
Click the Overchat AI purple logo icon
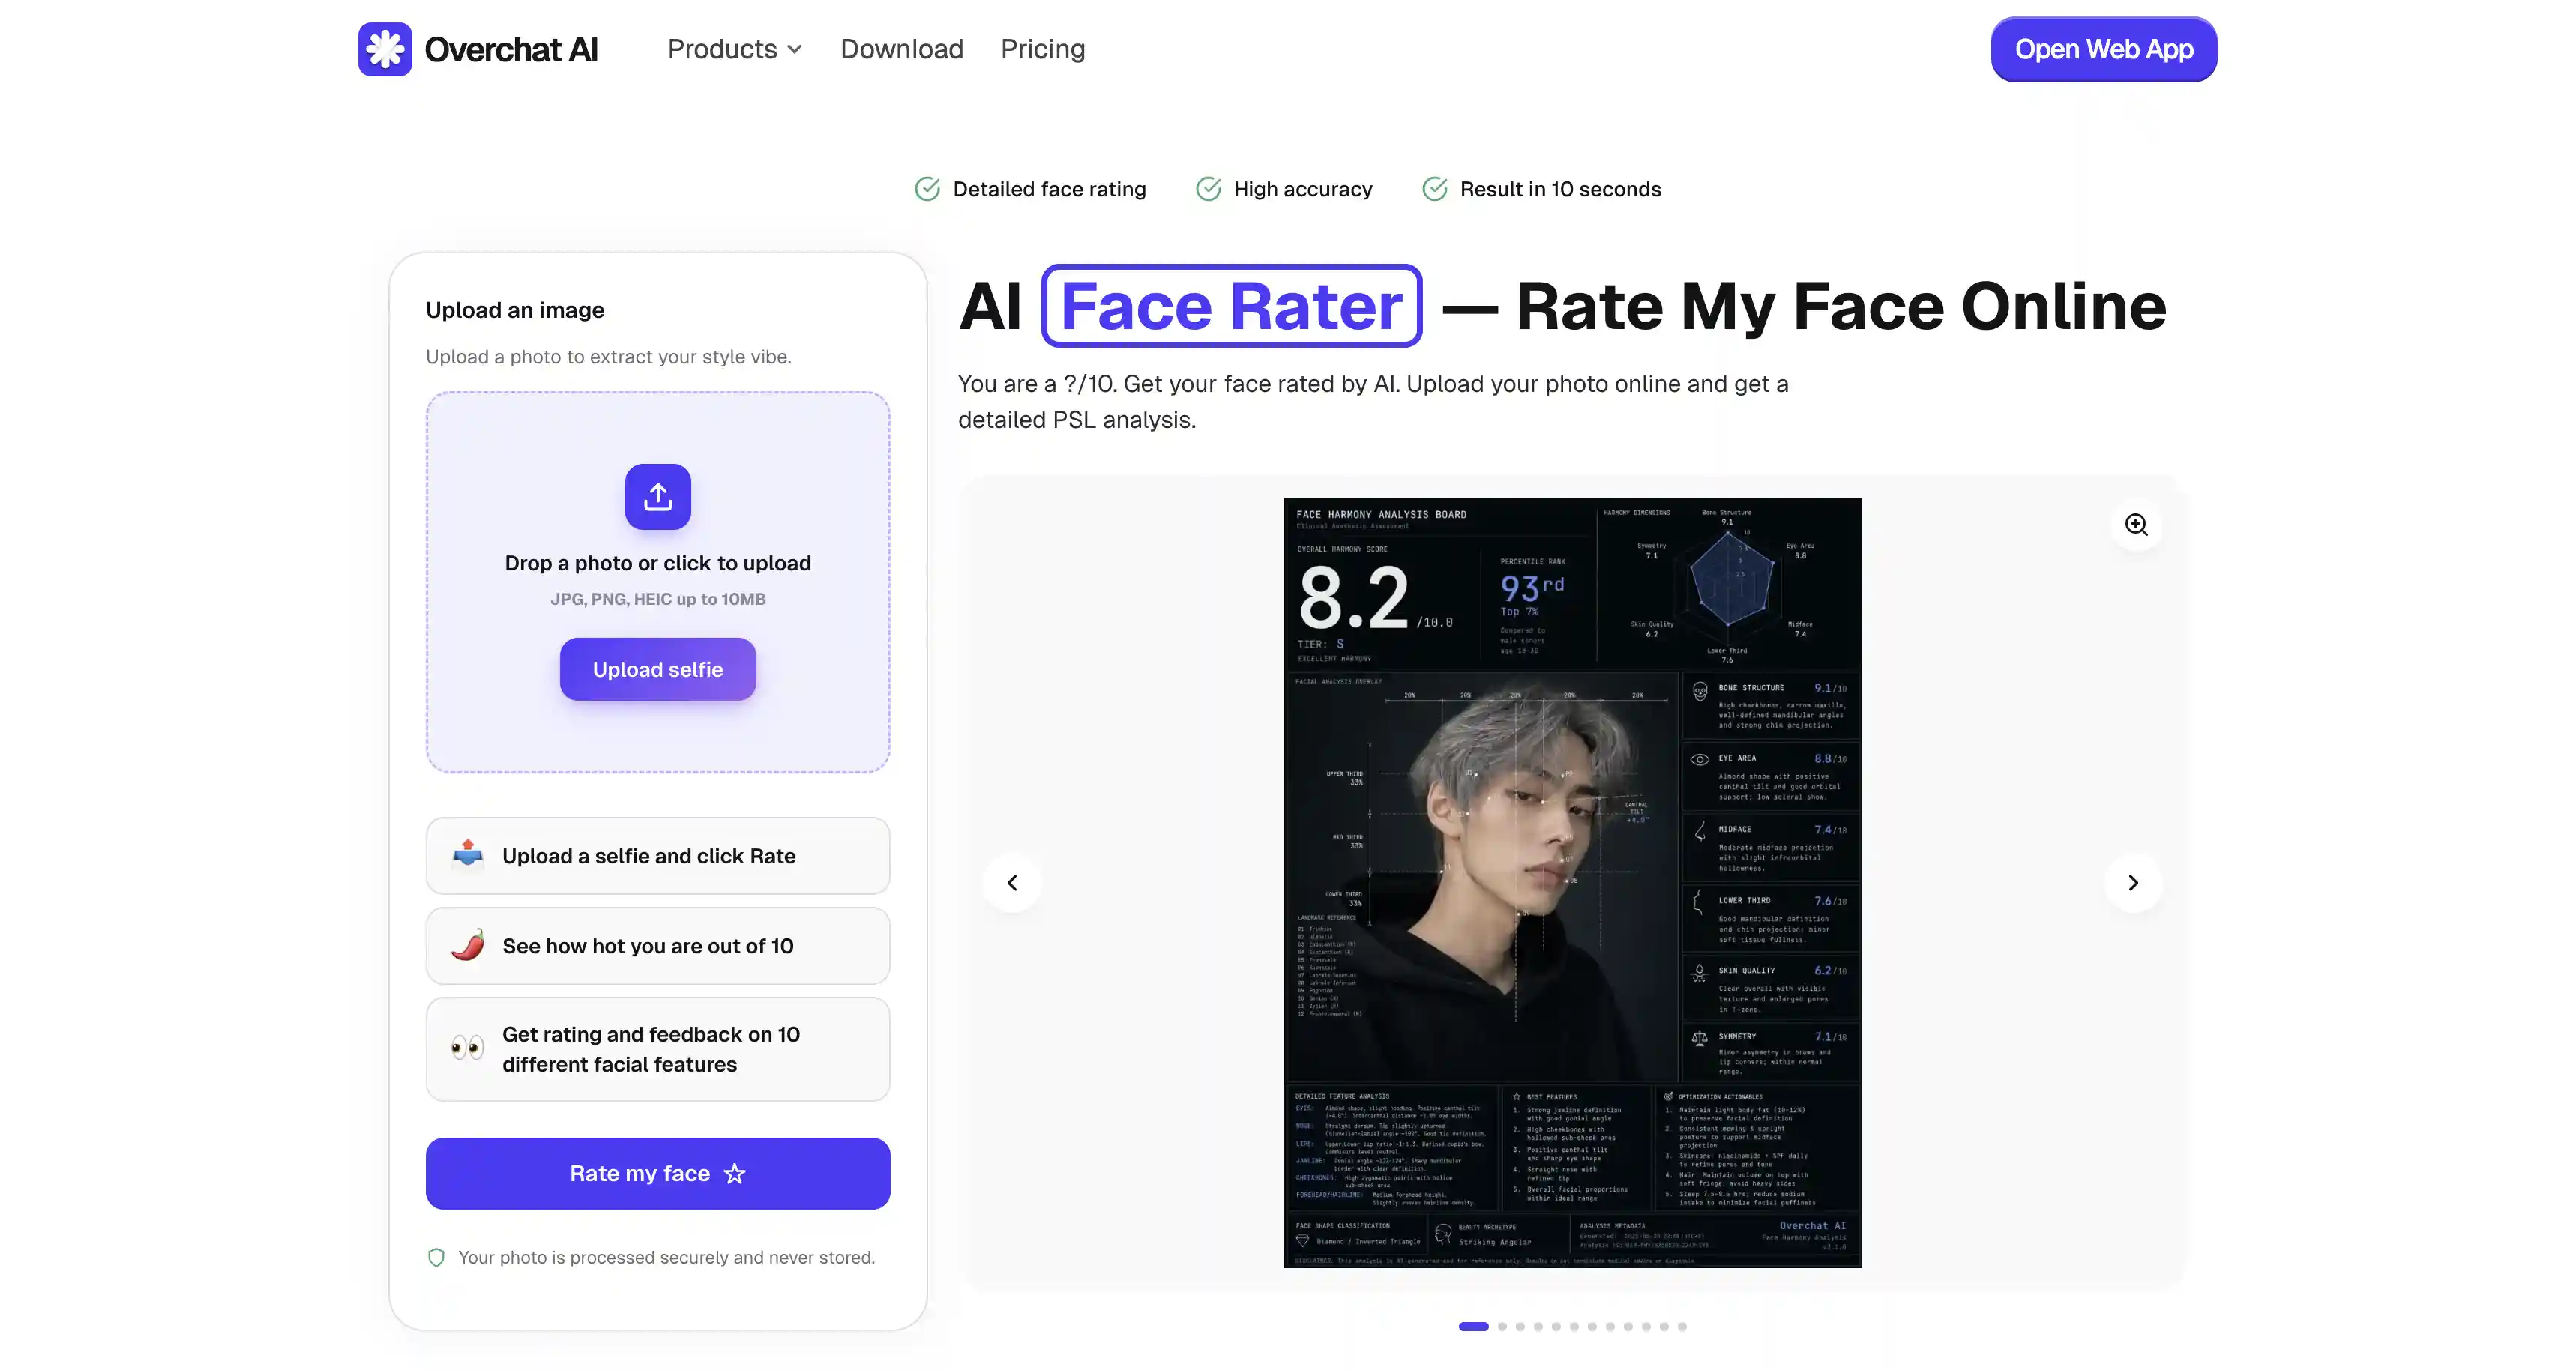click(385, 49)
